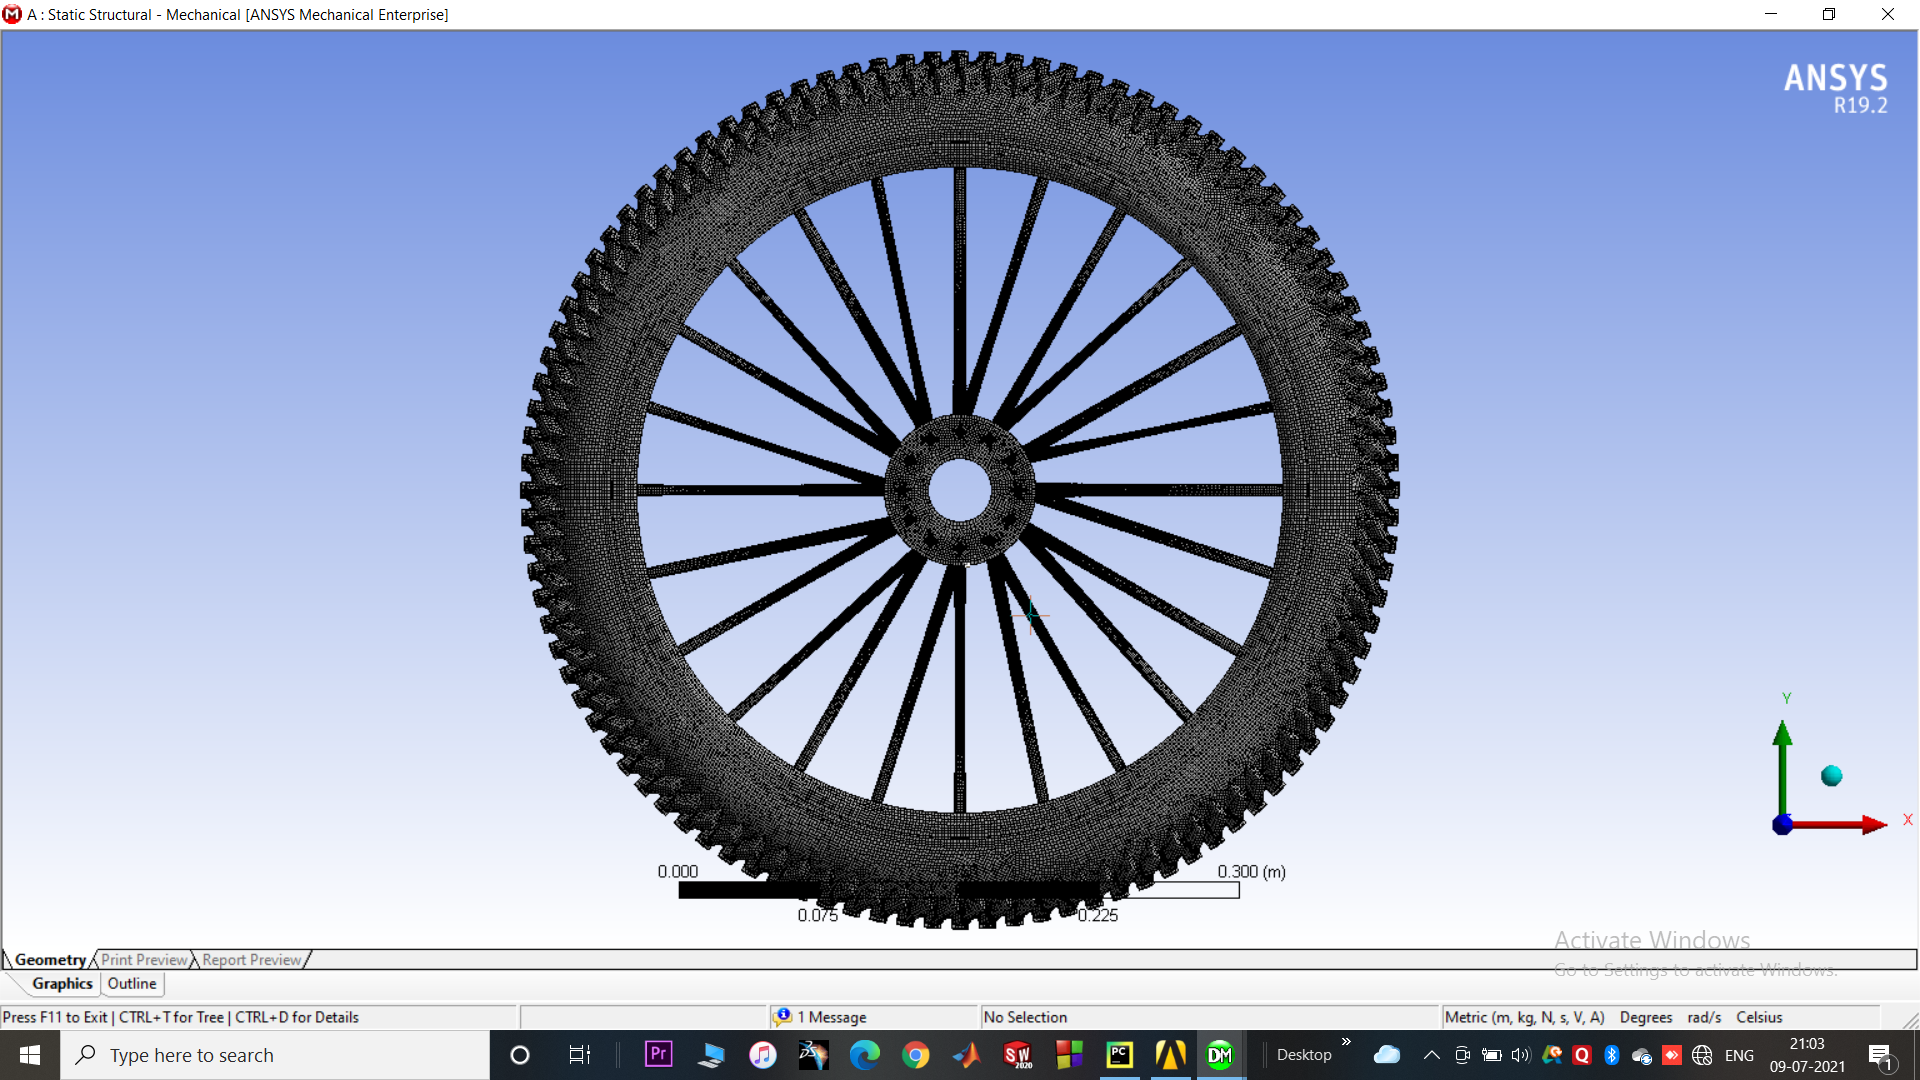Open the Windows Start menu
Image resolution: width=1920 pixels, height=1080 pixels.
point(30,1055)
